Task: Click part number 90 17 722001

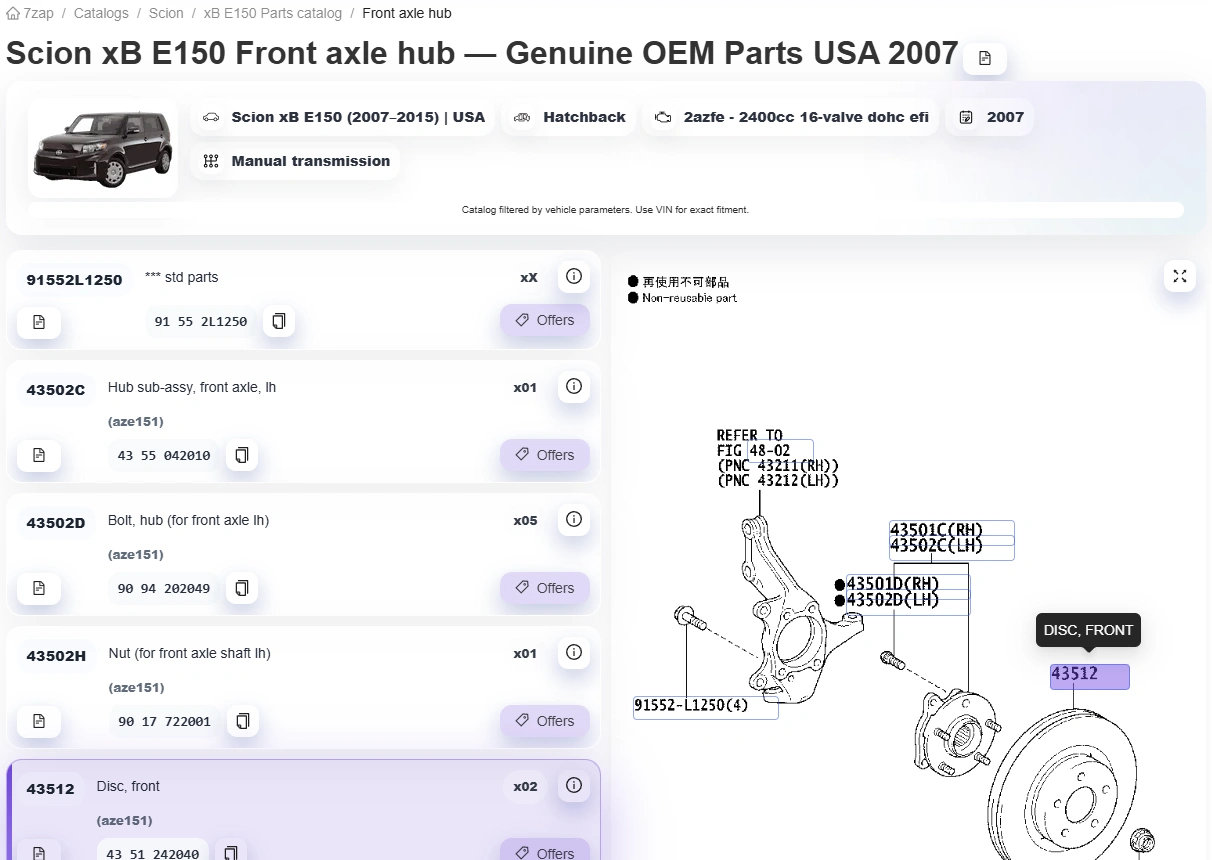Action: tap(164, 721)
